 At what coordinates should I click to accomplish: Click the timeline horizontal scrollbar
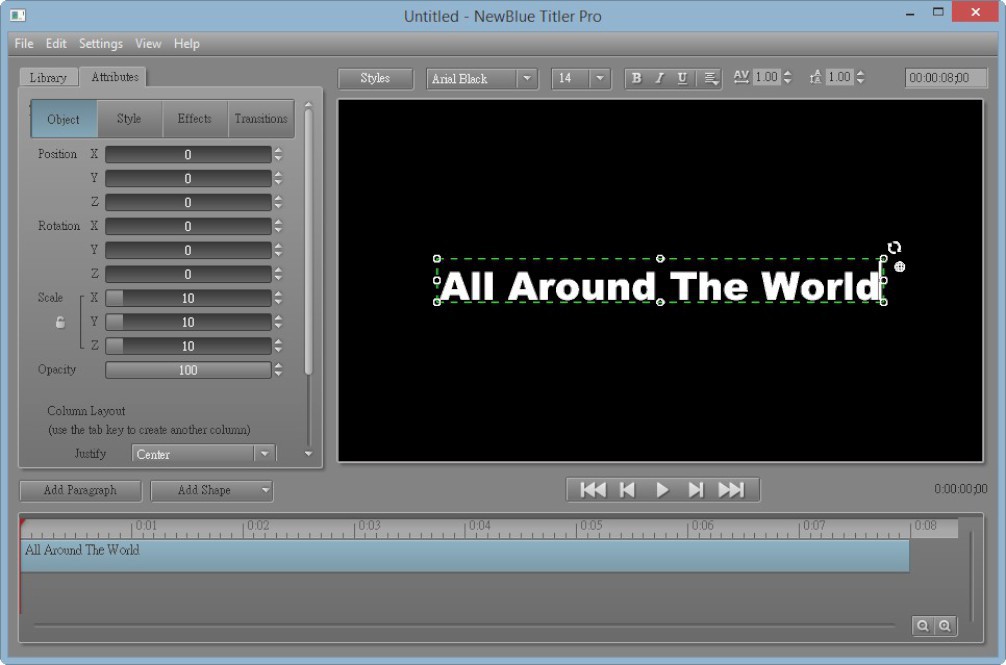(x=465, y=625)
